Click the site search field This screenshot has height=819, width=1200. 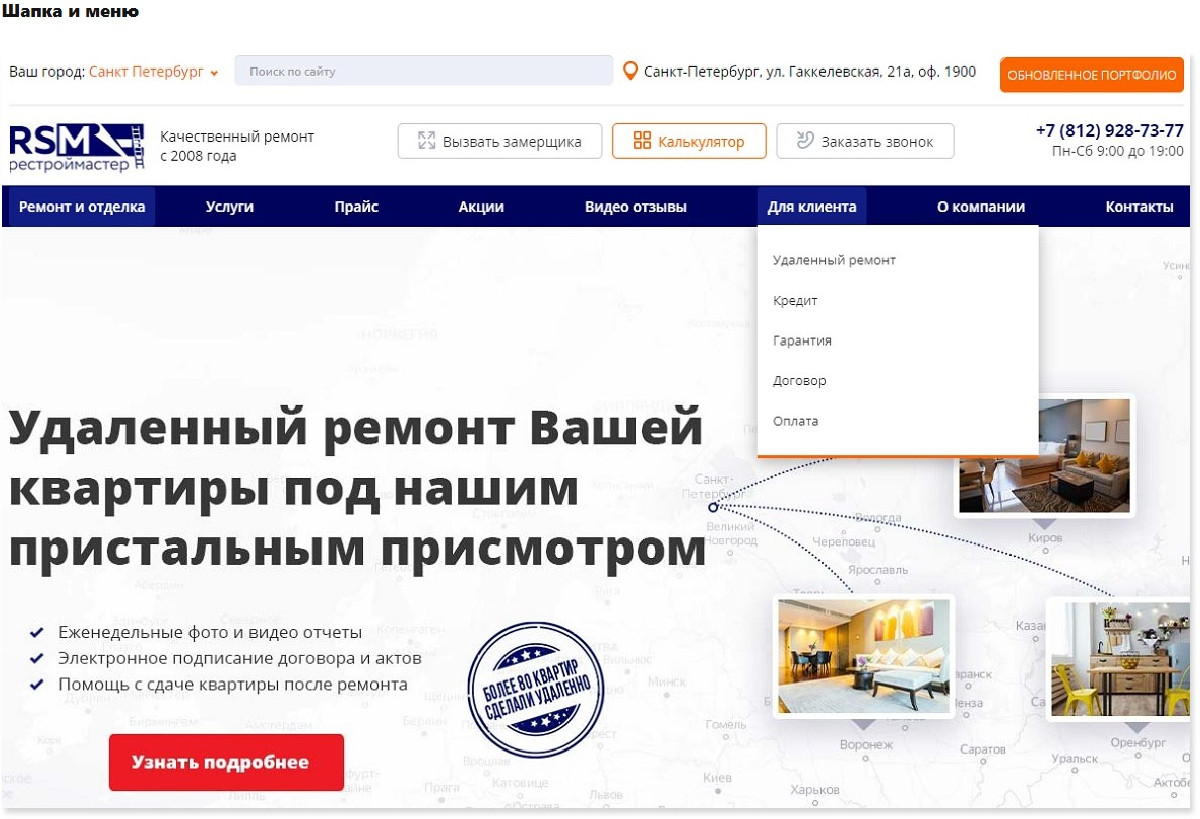(424, 71)
